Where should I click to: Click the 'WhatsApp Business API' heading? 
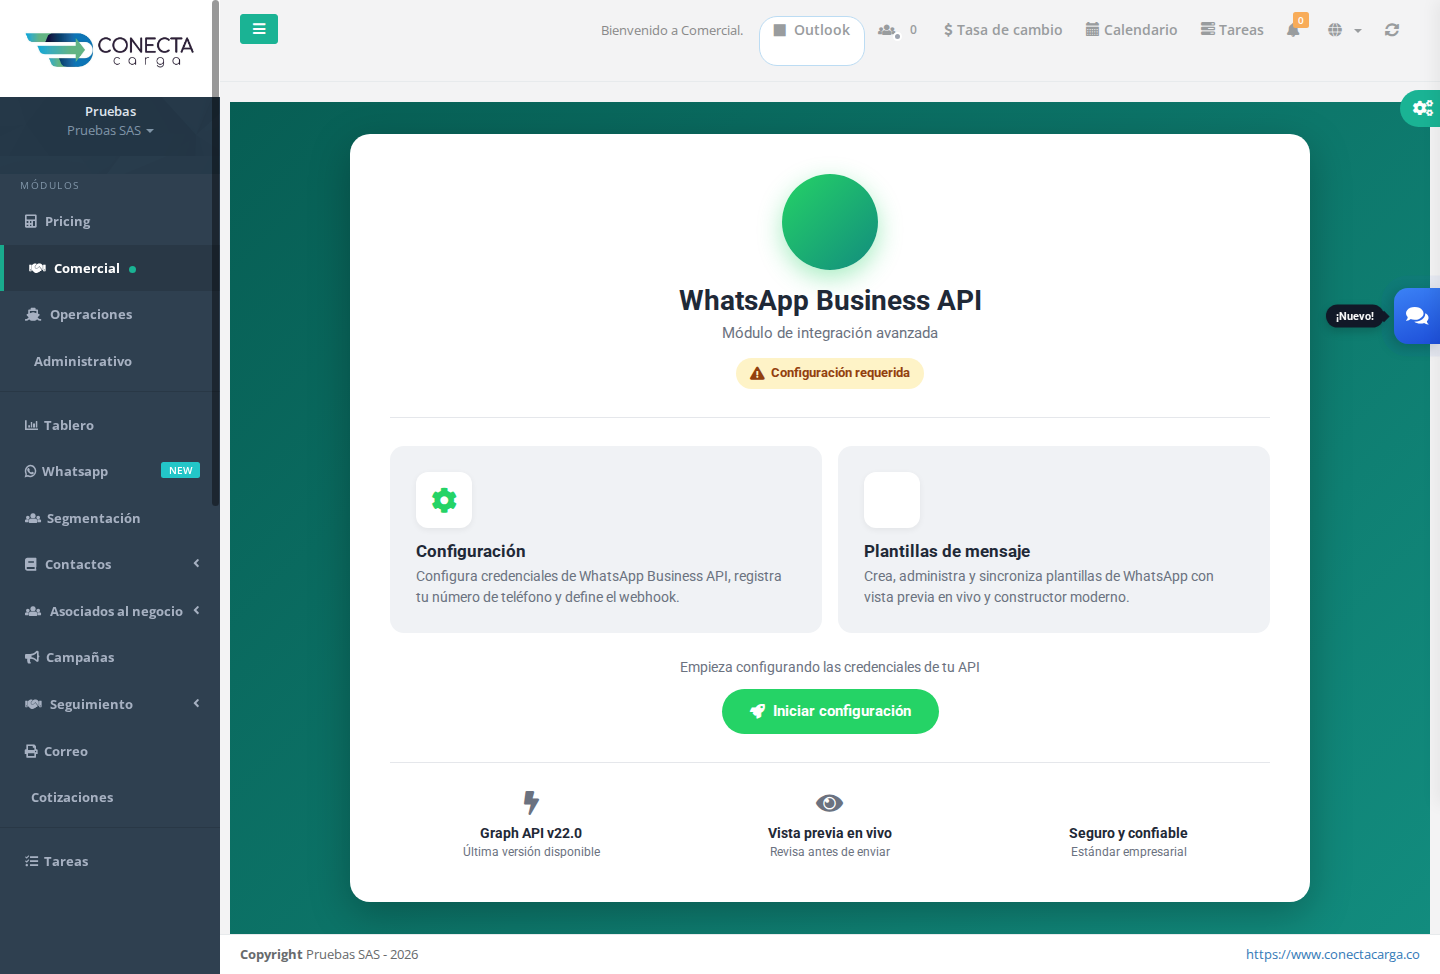pos(830,300)
